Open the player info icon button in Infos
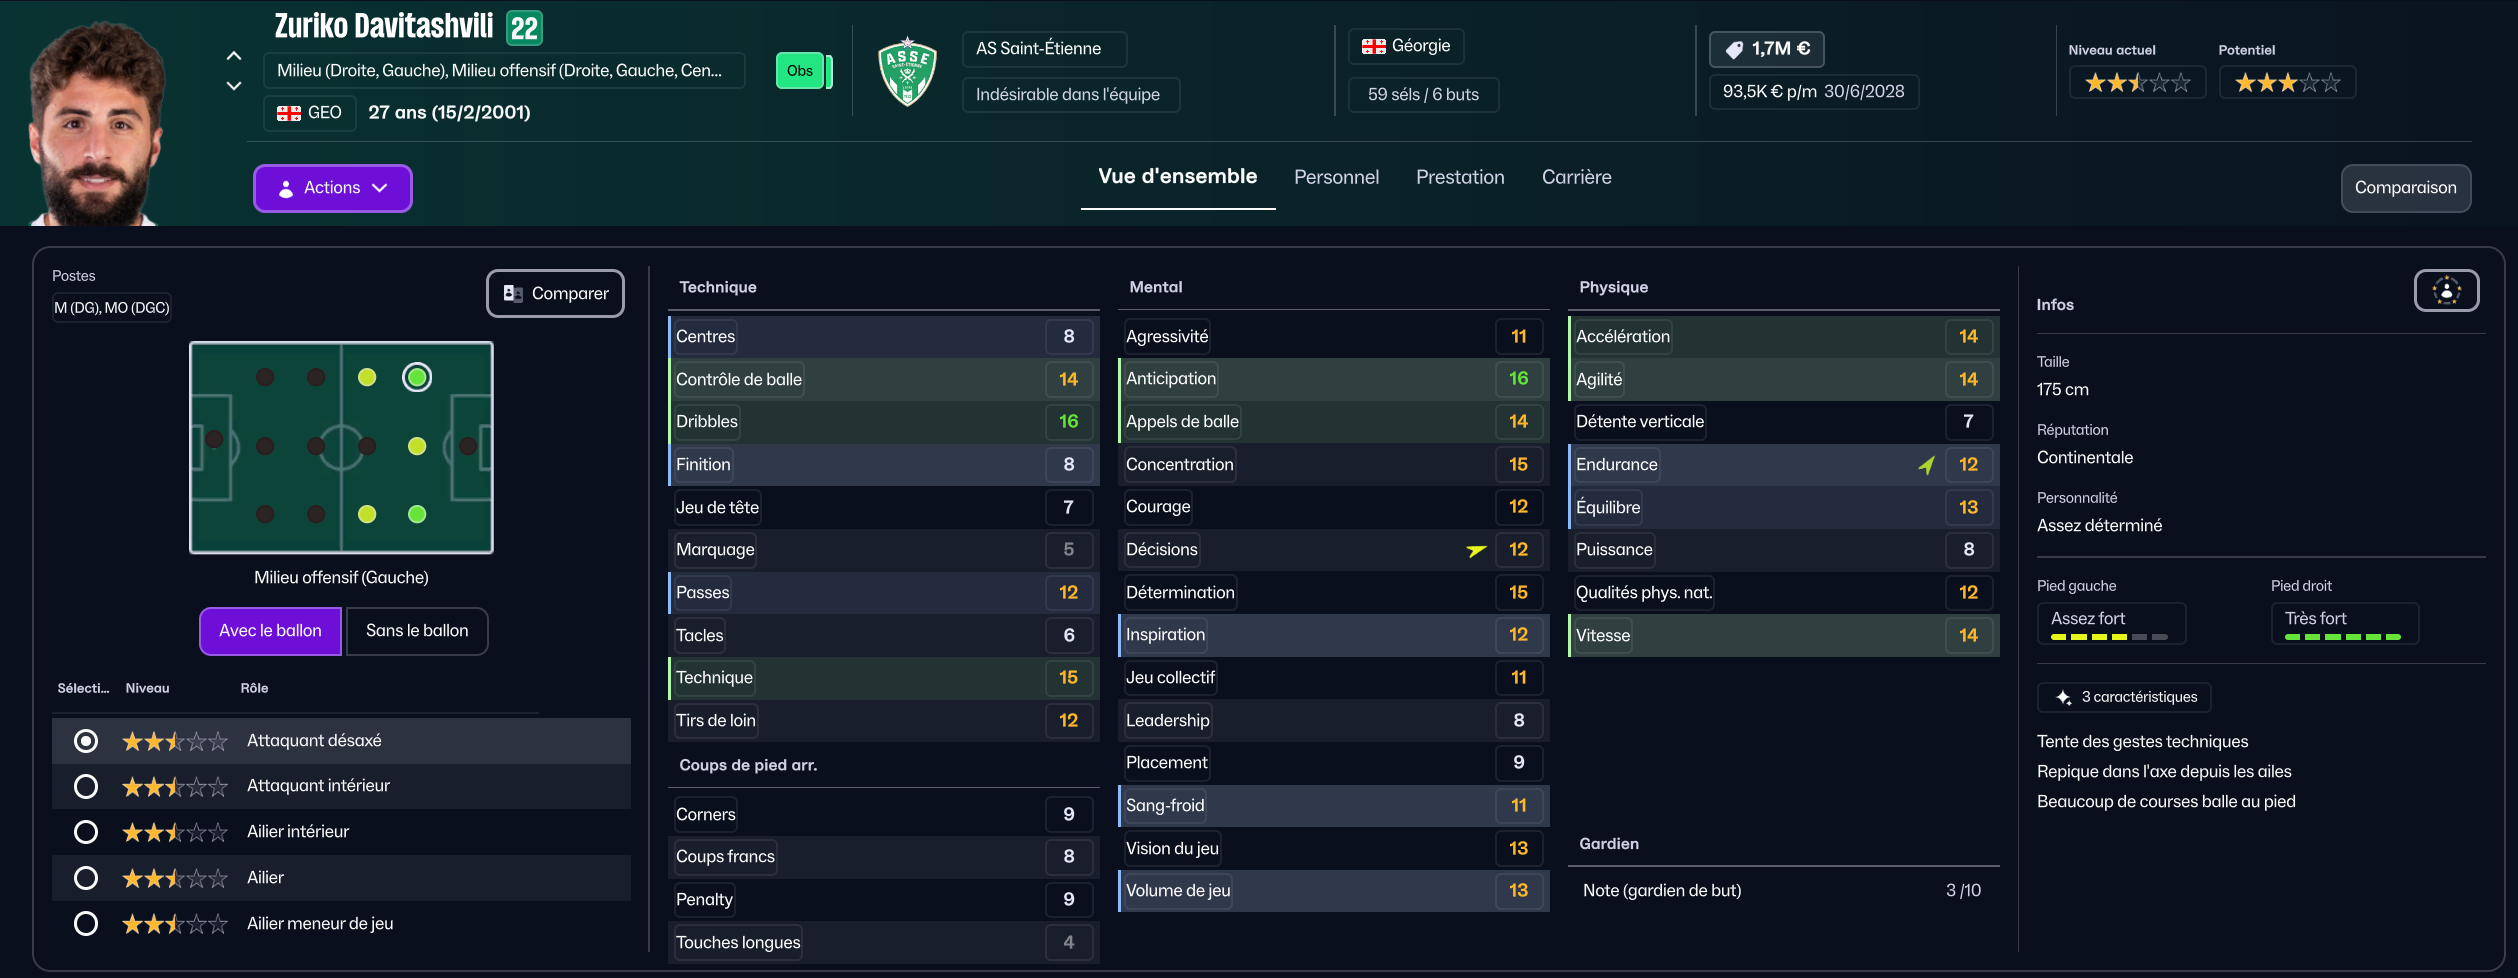The height and width of the screenshot is (978, 2518). tap(2446, 291)
